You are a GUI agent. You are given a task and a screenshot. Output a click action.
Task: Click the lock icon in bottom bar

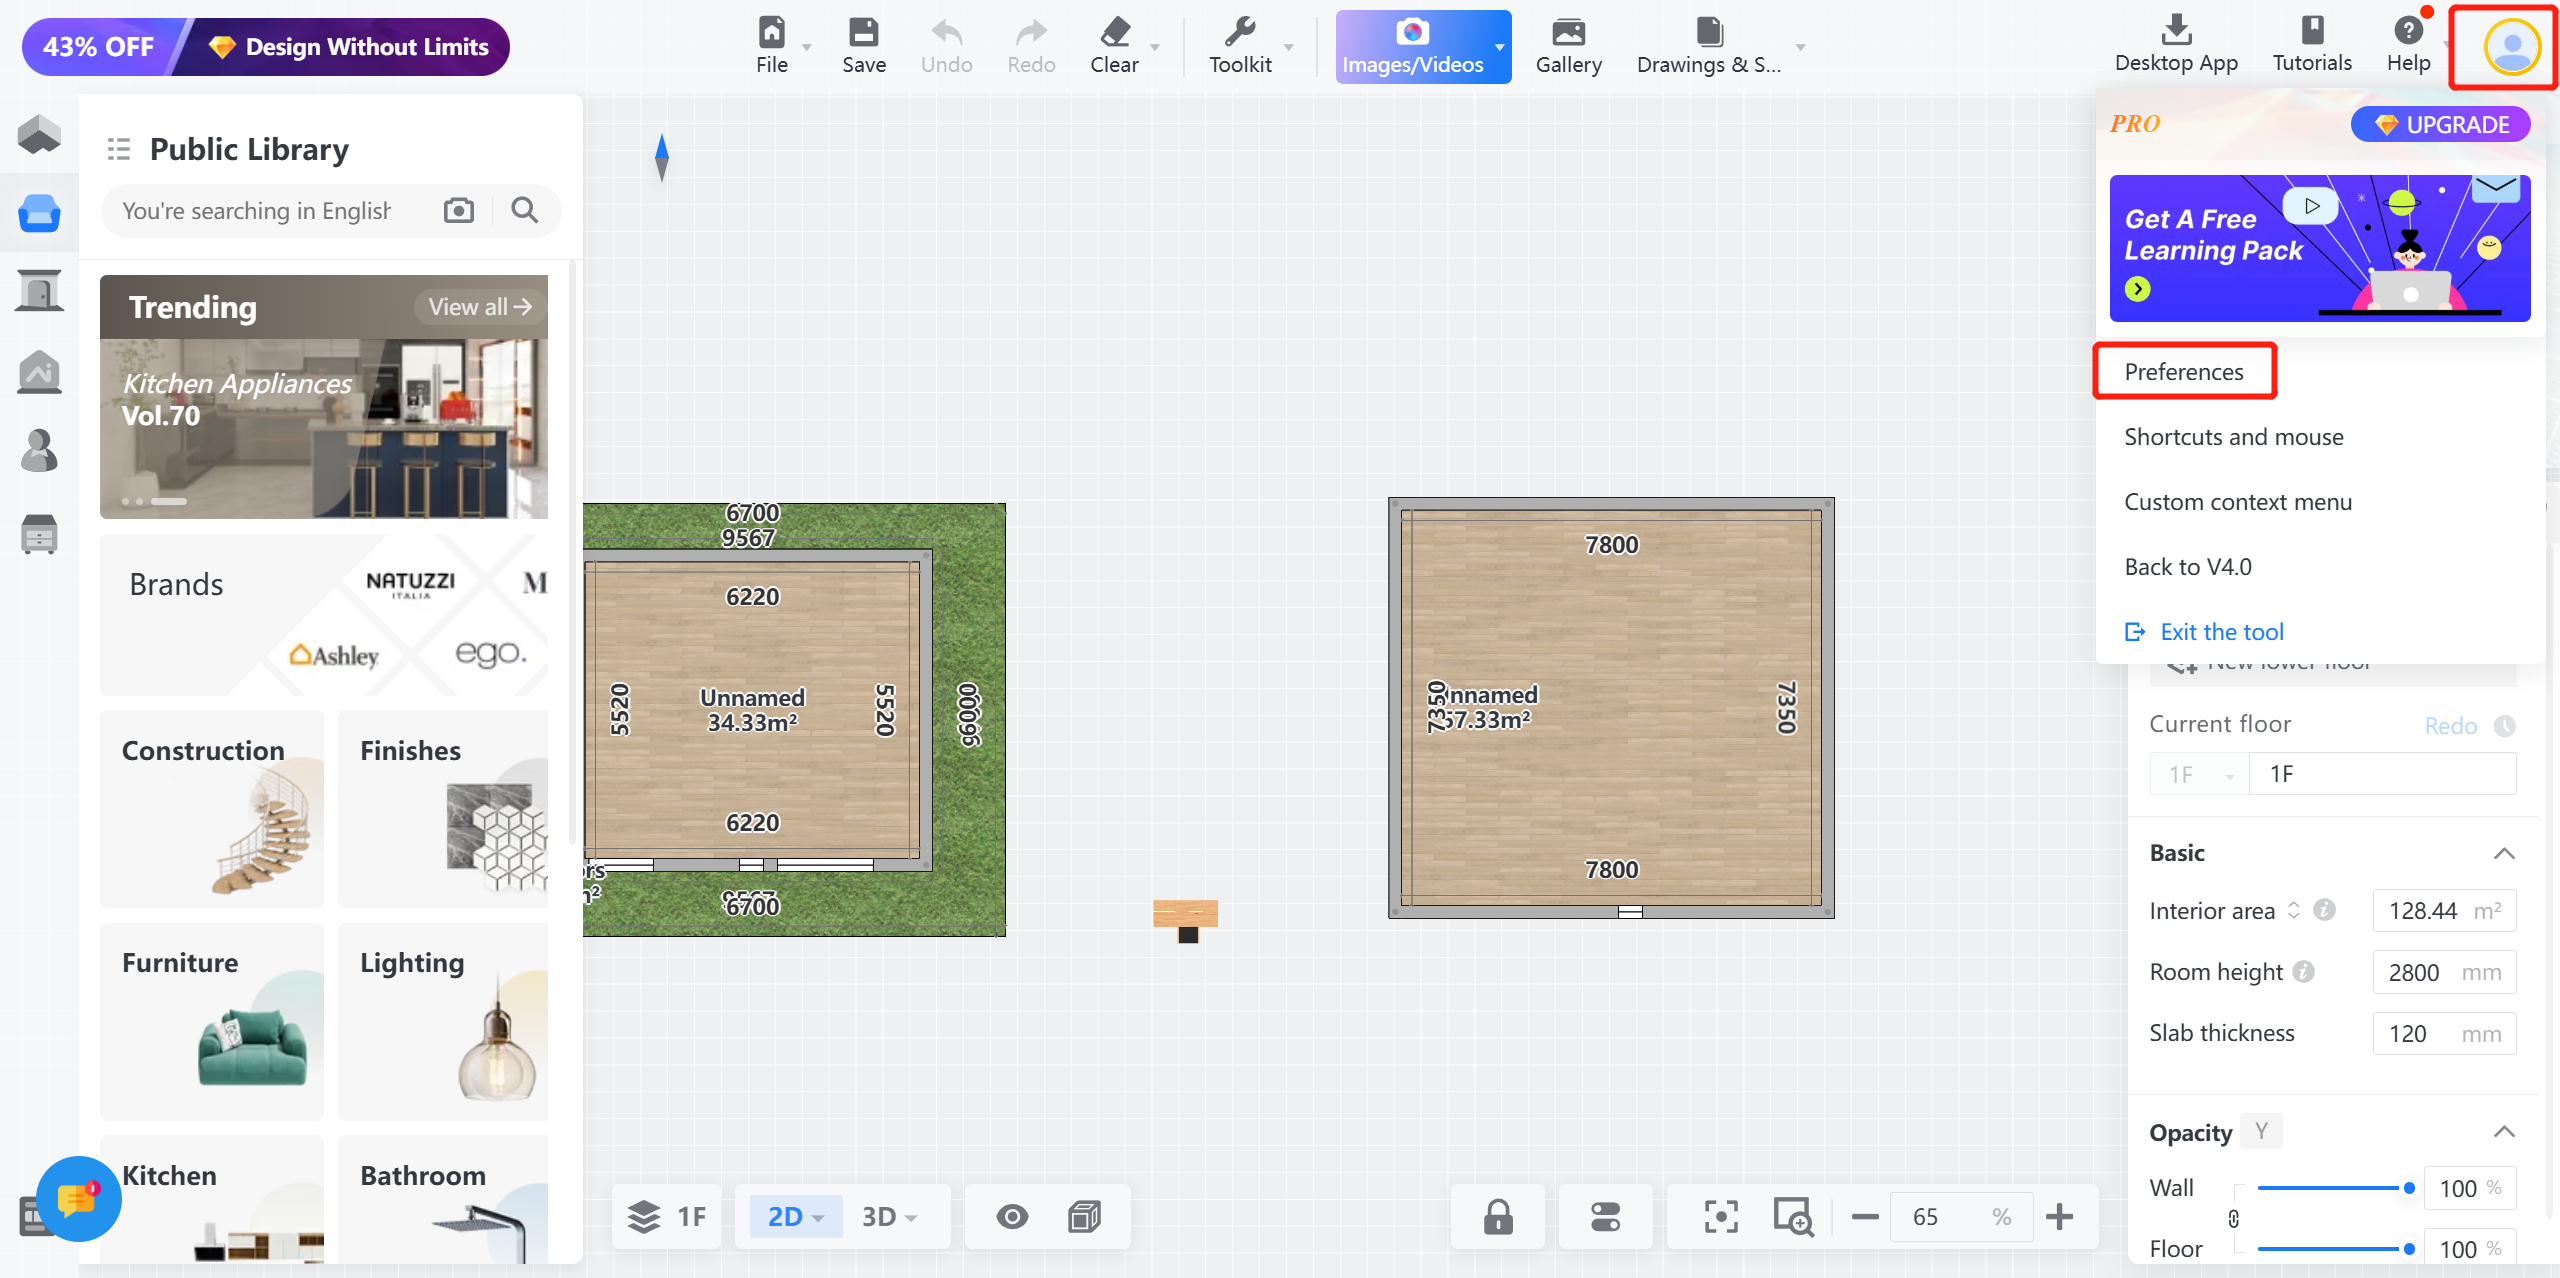click(x=1497, y=1217)
